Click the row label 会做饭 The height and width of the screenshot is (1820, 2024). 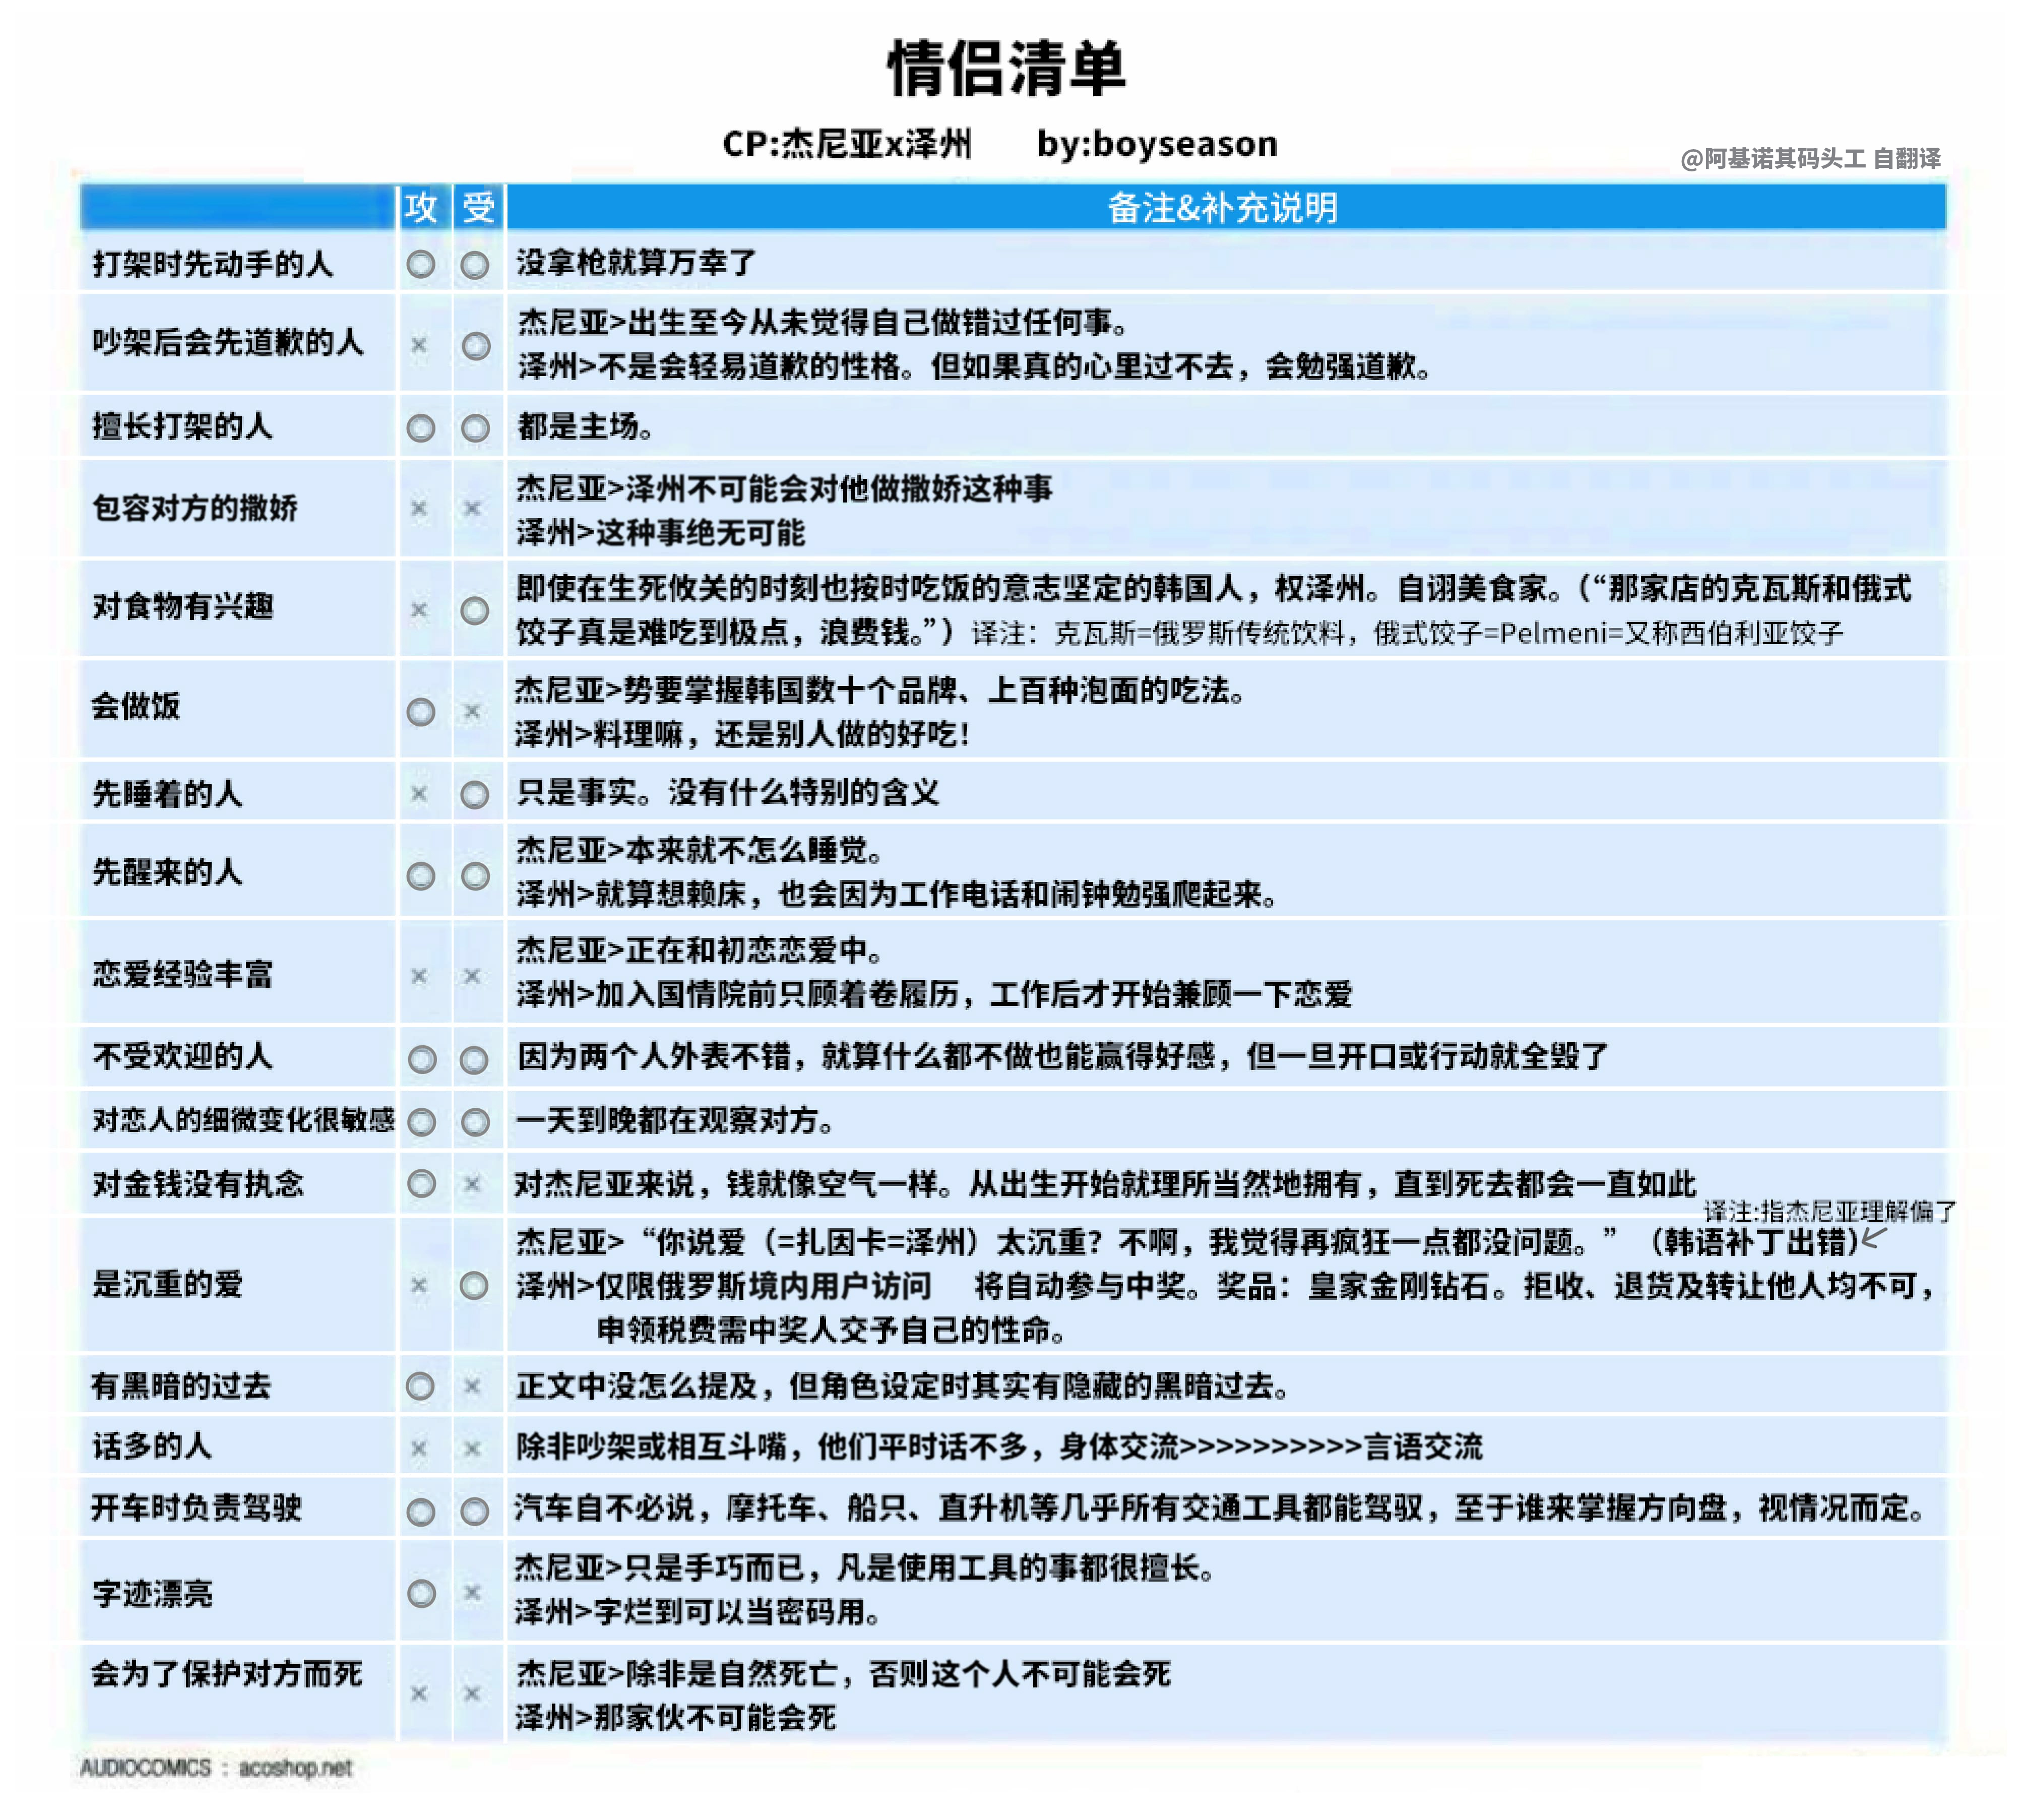(x=135, y=706)
